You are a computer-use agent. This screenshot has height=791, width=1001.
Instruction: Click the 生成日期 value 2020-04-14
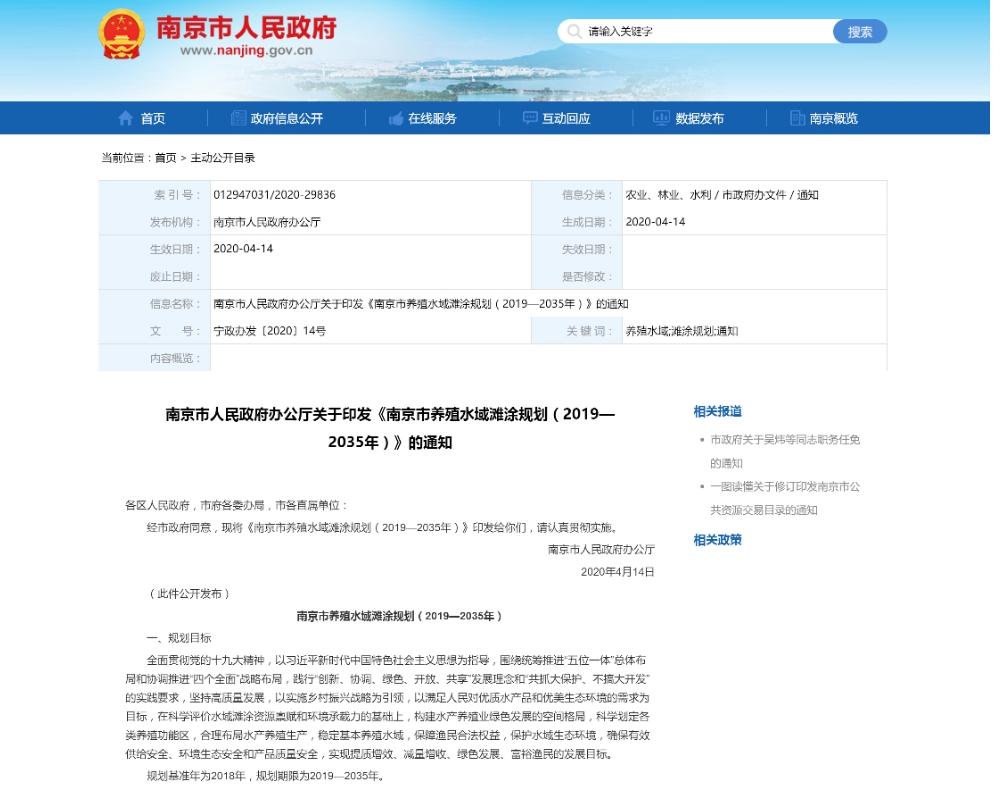click(655, 222)
